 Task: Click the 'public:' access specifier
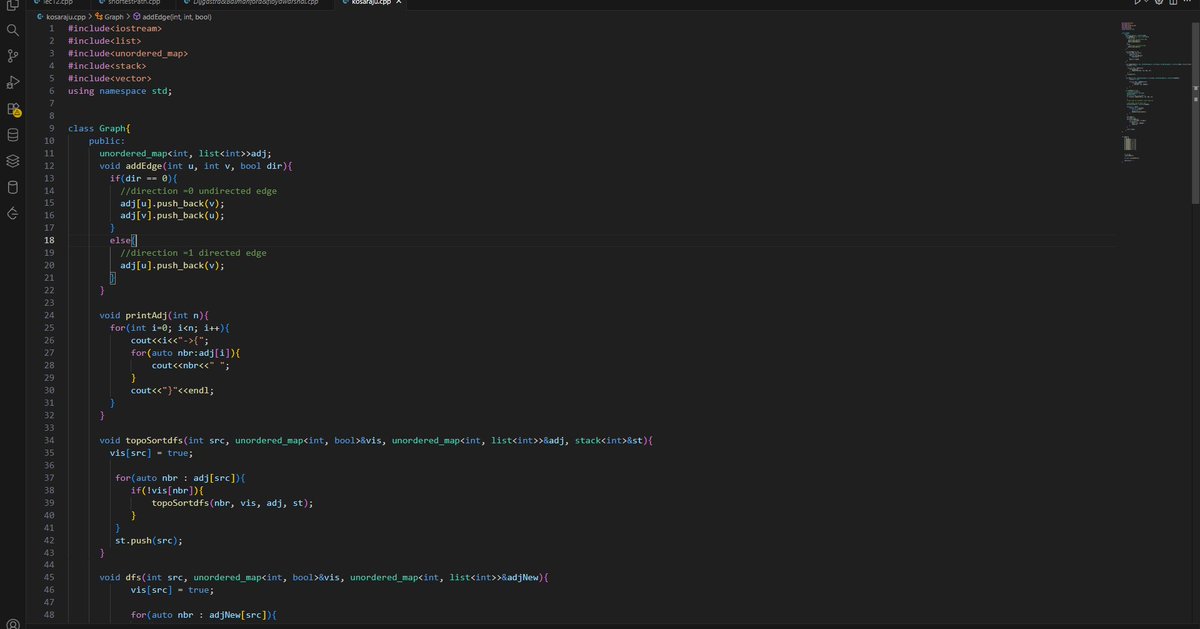click(x=107, y=141)
